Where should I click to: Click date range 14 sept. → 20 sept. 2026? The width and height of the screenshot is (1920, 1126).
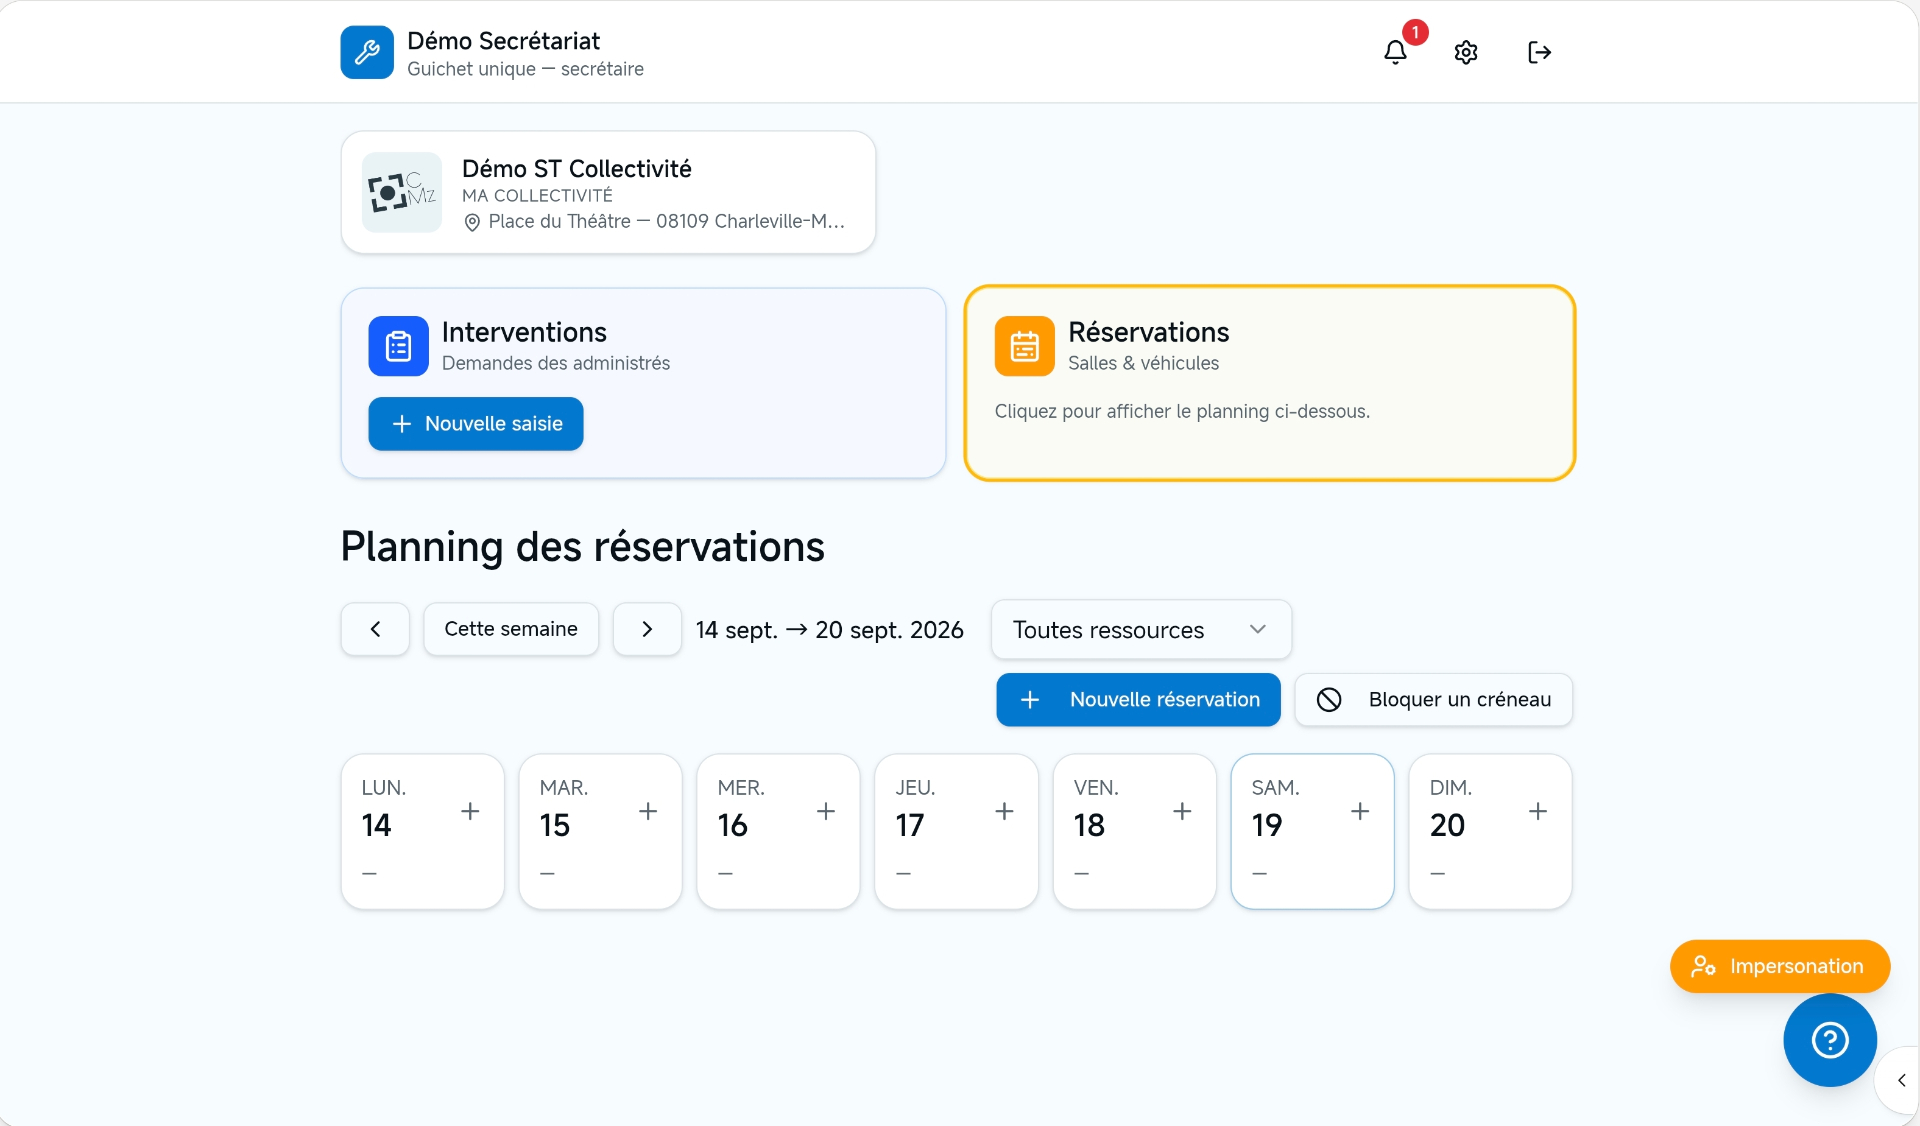point(830,630)
